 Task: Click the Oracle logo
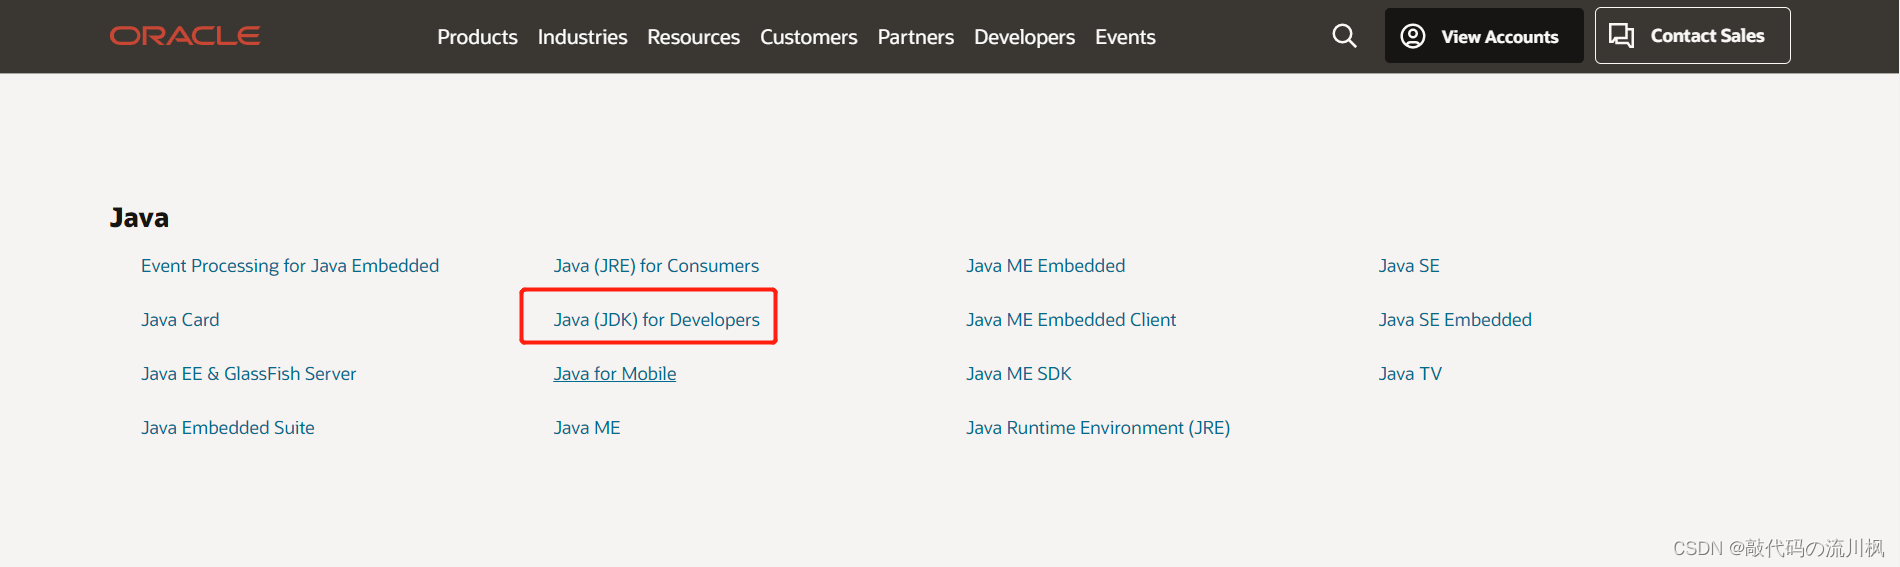click(185, 36)
